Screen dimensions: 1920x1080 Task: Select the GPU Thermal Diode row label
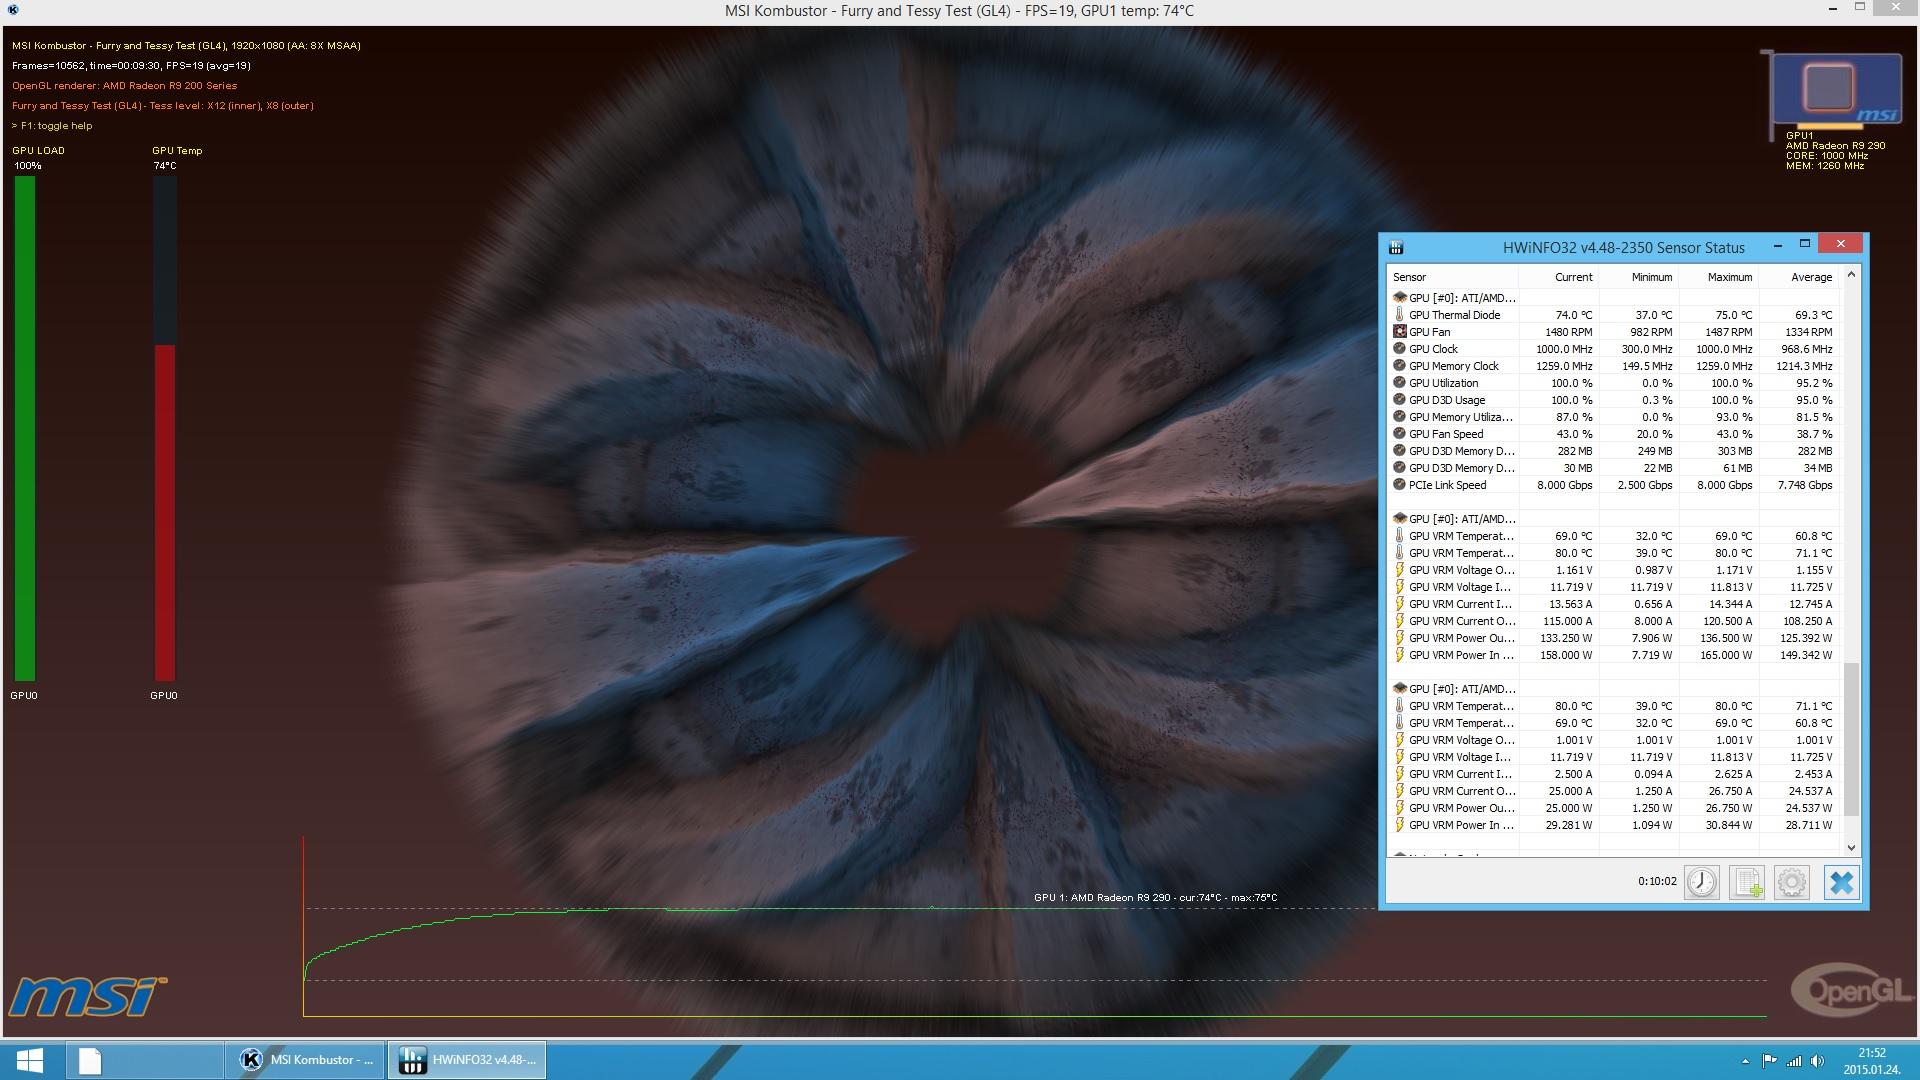coord(1454,314)
